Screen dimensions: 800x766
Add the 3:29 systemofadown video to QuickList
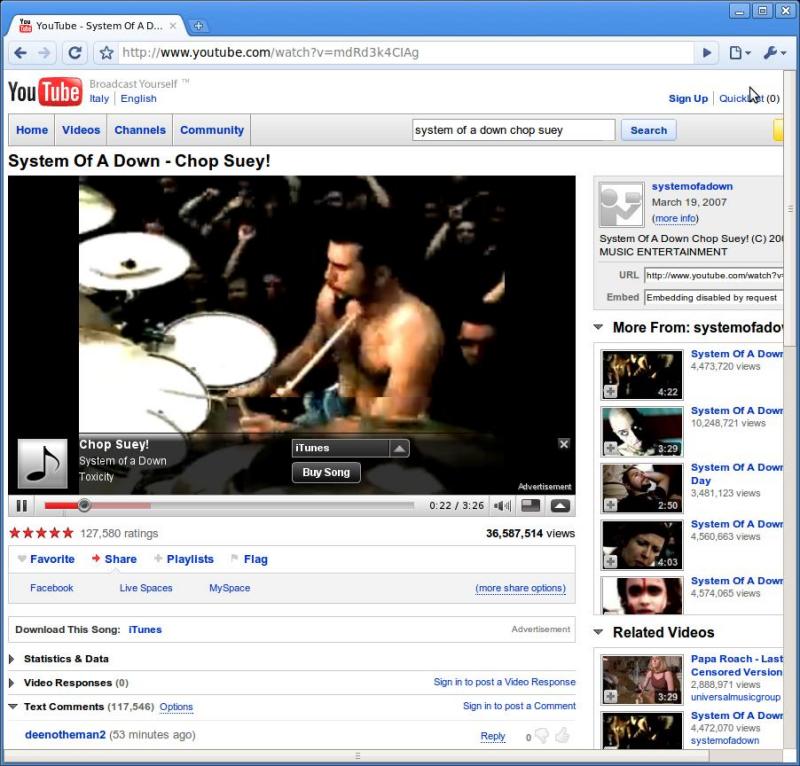point(610,448)
